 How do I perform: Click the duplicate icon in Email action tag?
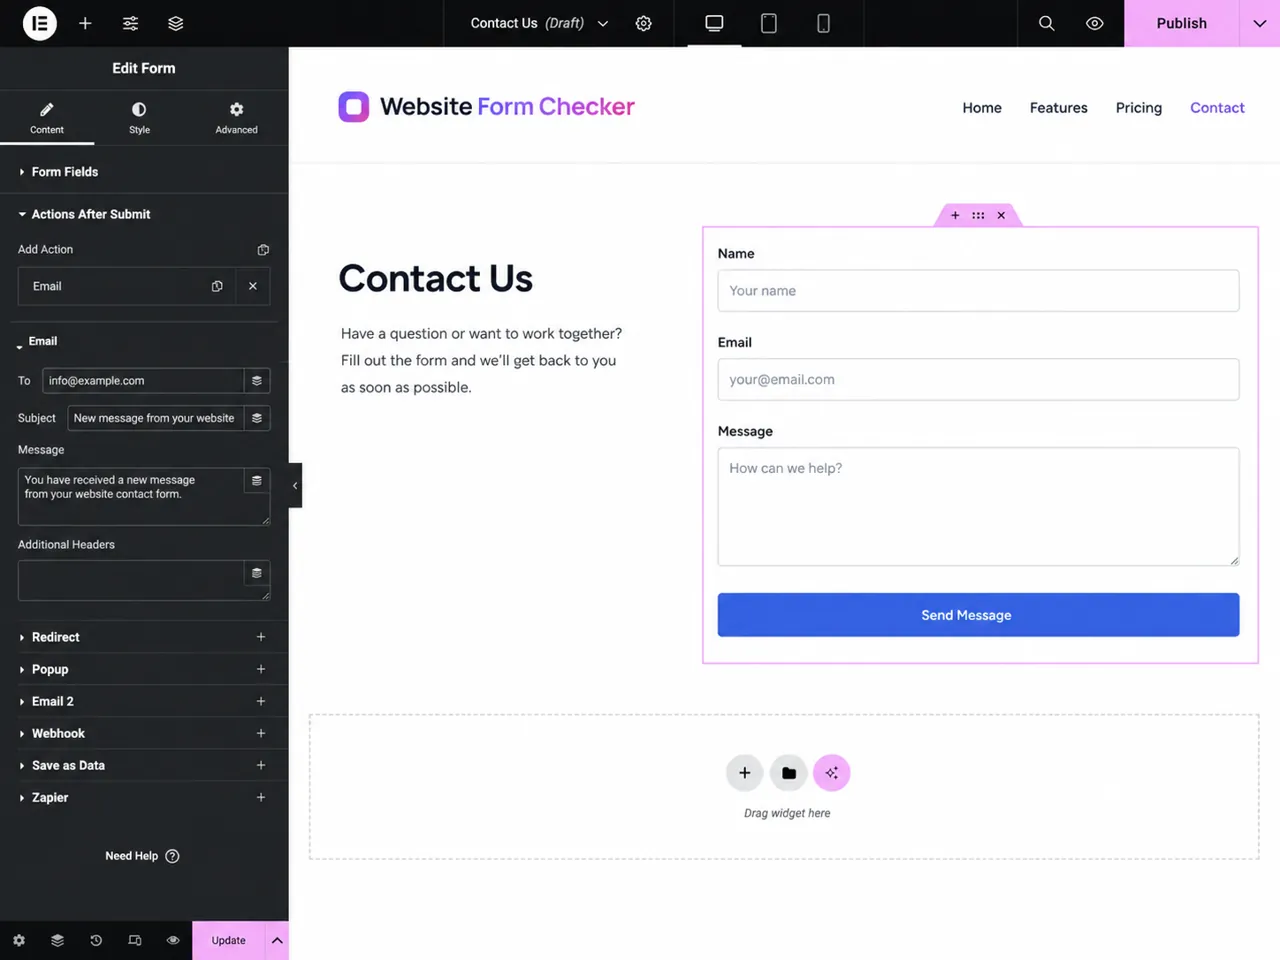tap(217, 286)
